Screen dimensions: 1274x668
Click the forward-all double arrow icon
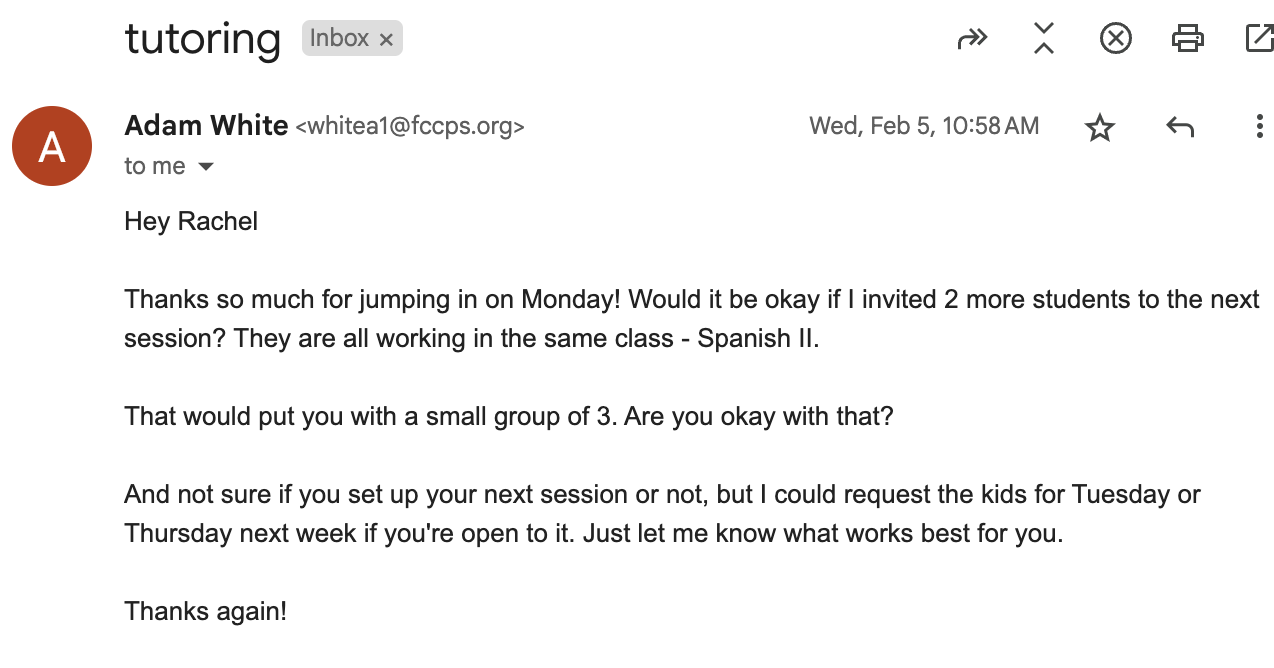click(972, 39)
